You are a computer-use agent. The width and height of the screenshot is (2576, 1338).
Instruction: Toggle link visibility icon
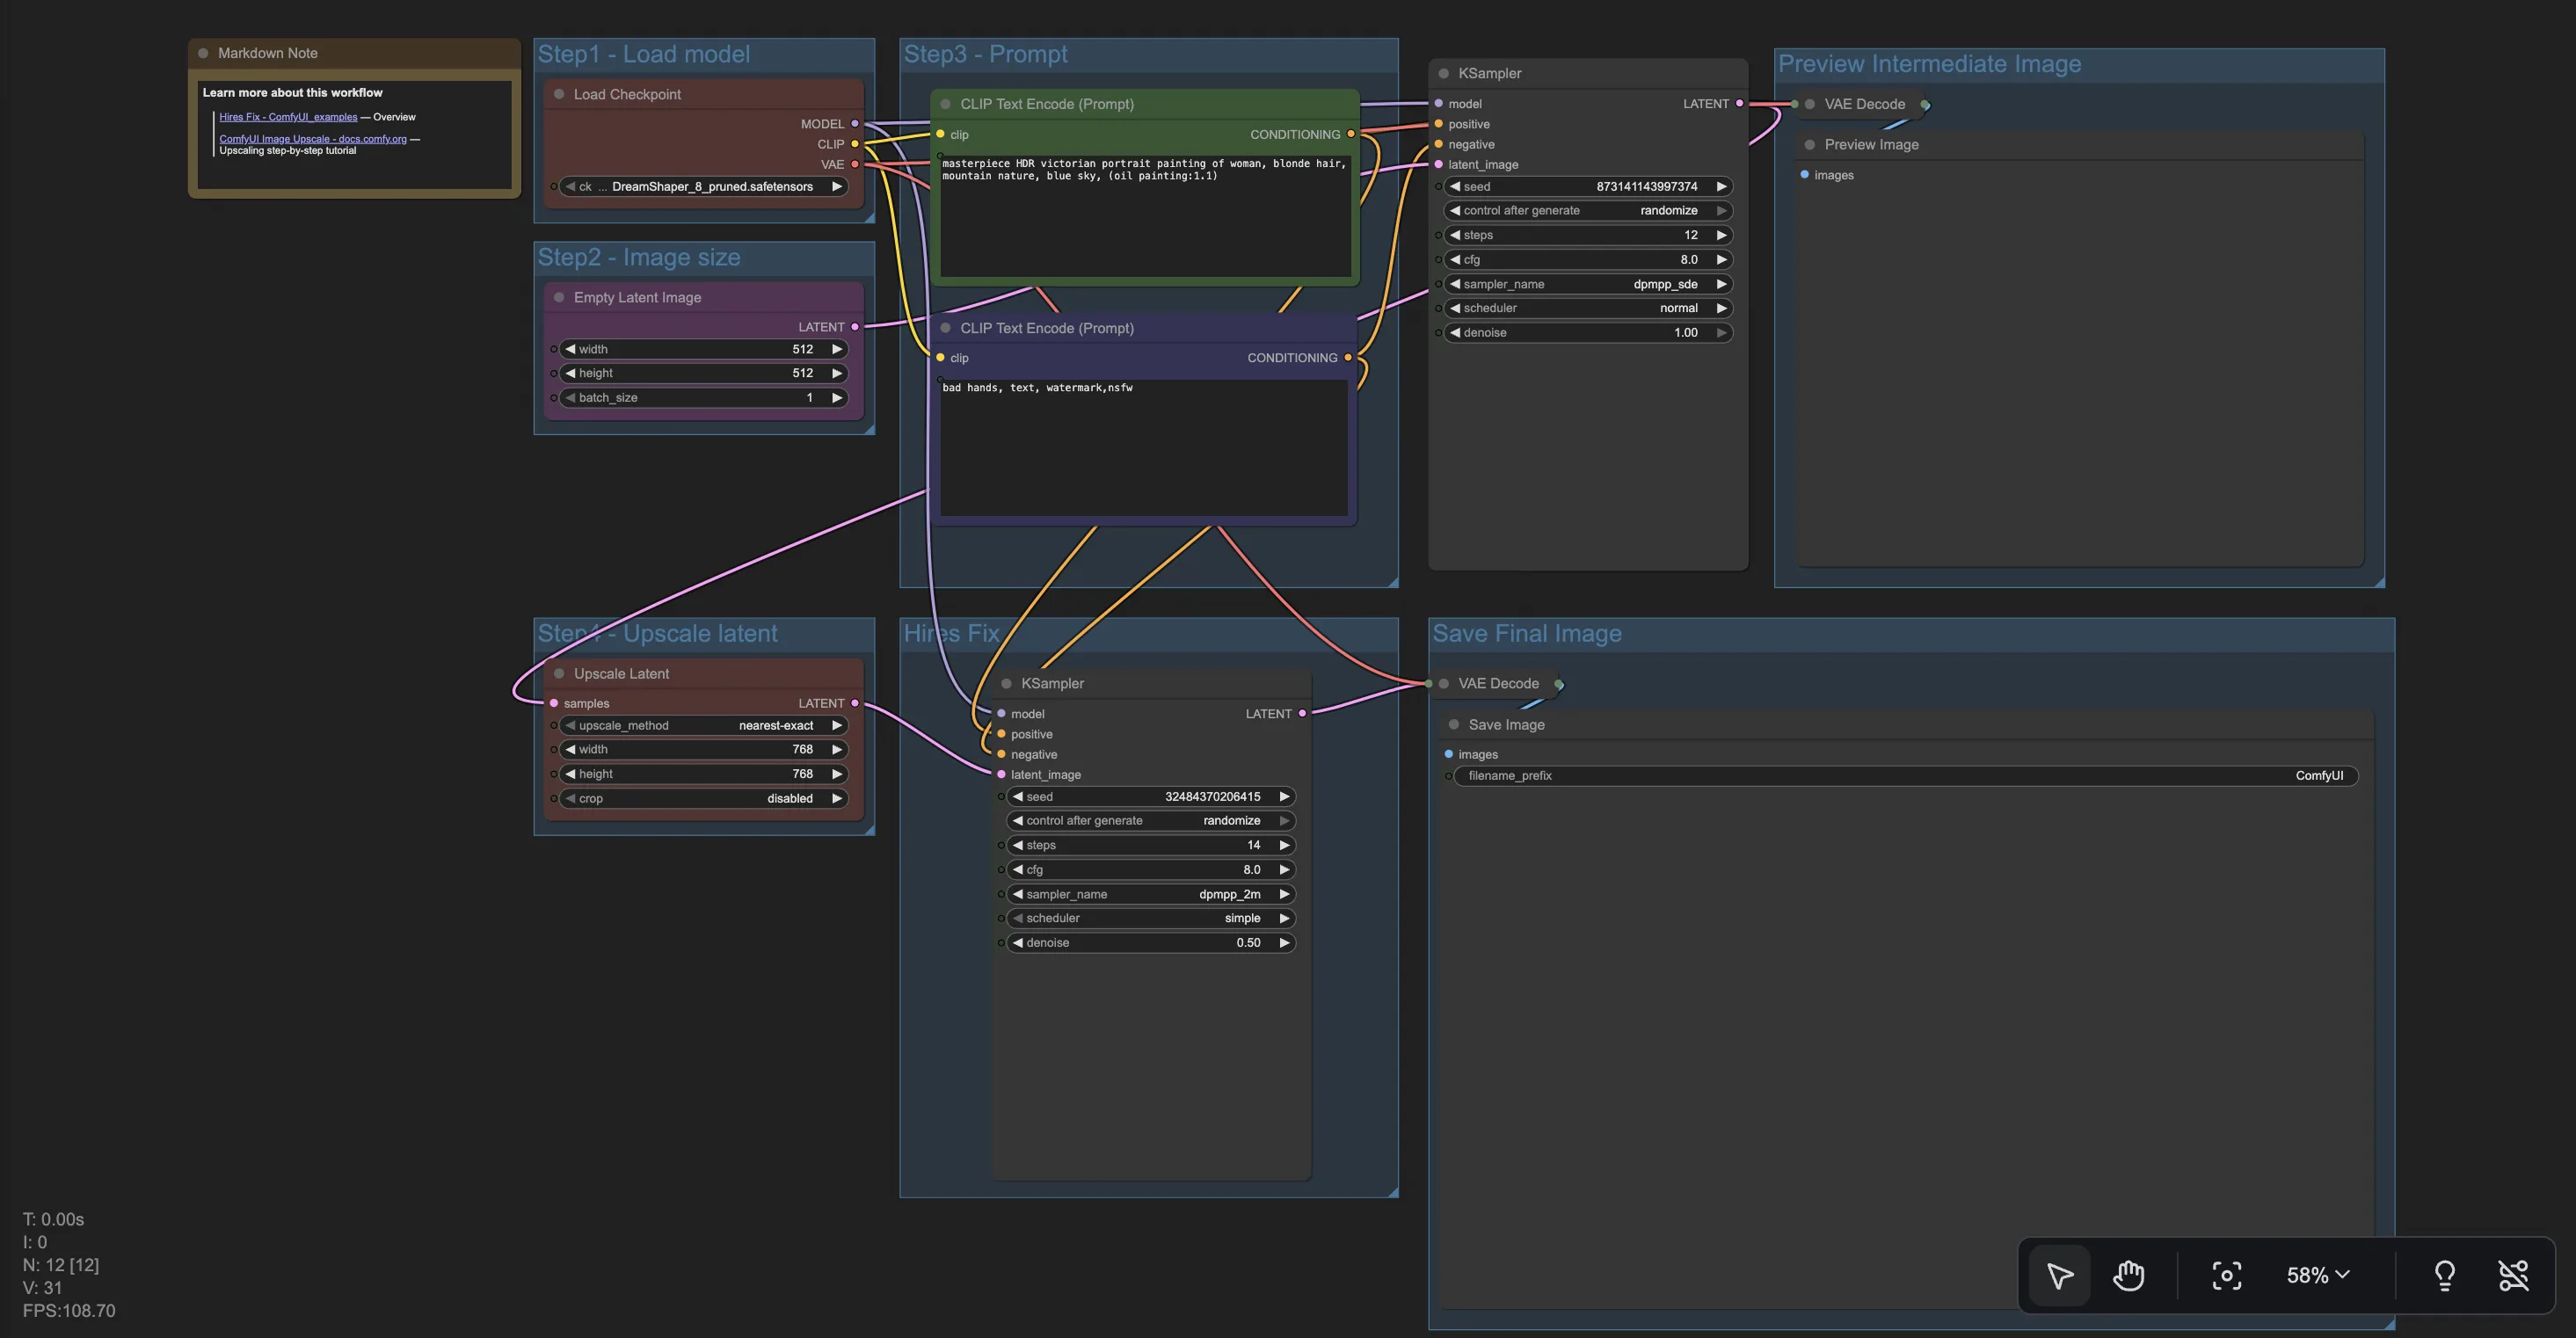pyautogui.click(x=2513, y=1275)
